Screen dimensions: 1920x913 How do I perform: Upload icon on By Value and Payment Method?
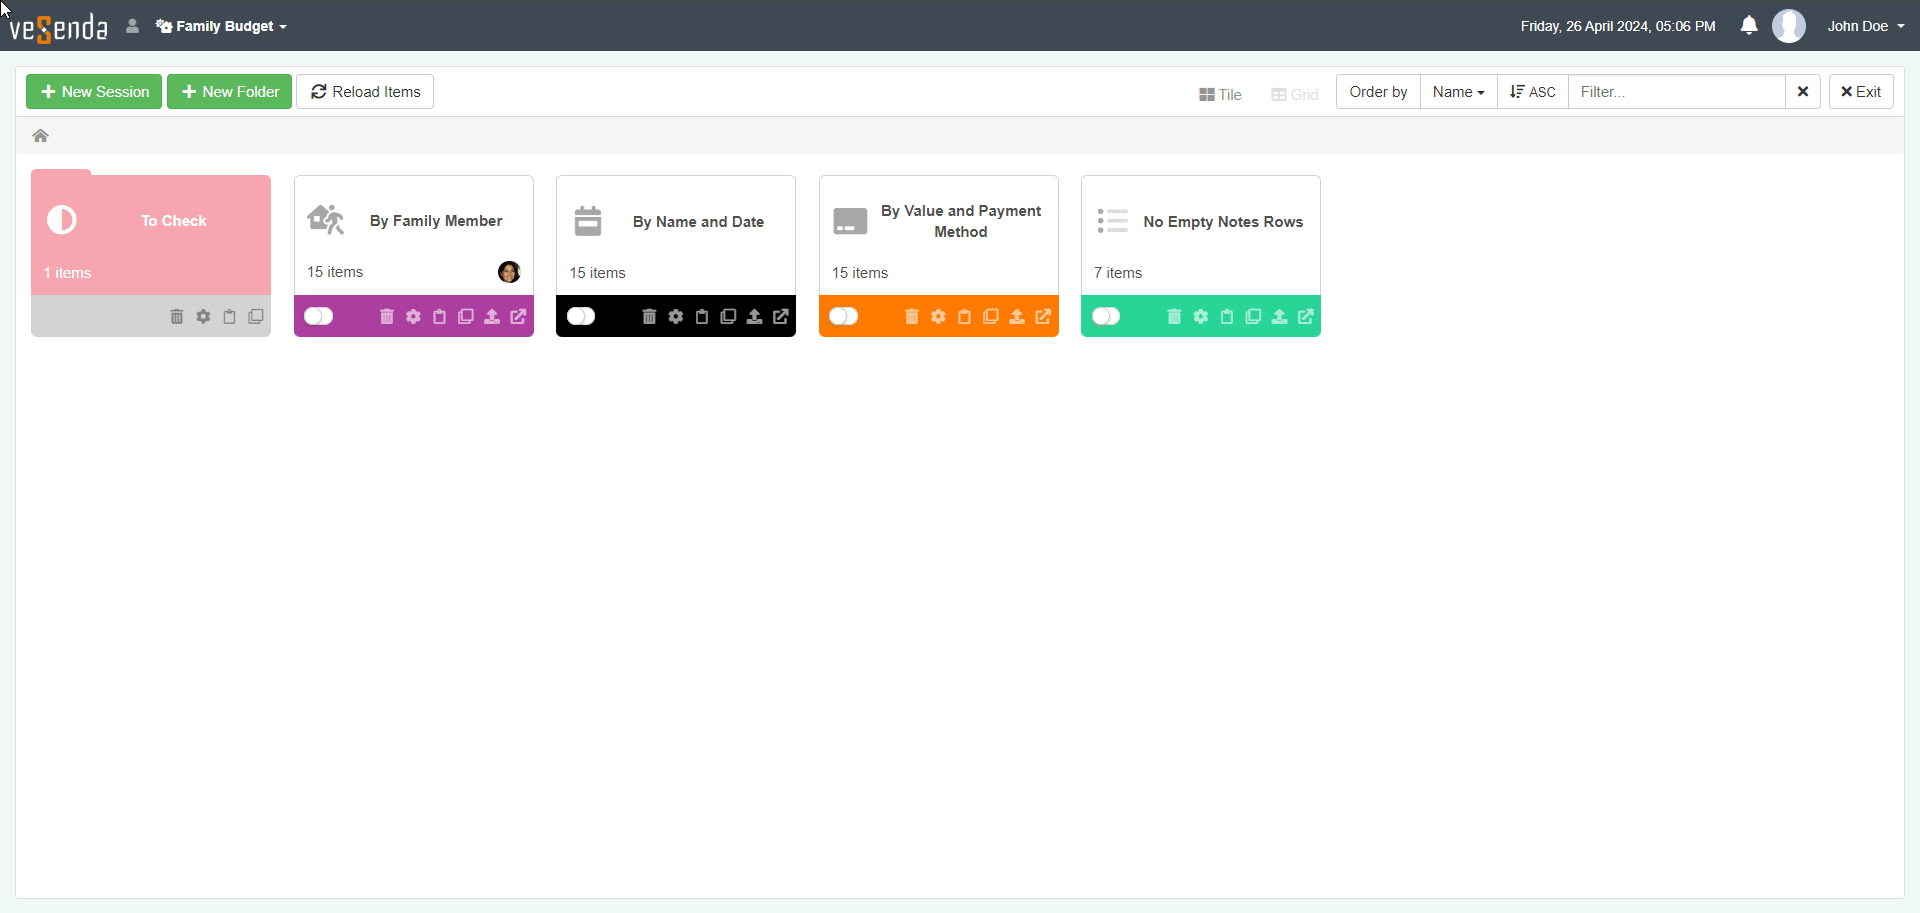(1017, 317)
